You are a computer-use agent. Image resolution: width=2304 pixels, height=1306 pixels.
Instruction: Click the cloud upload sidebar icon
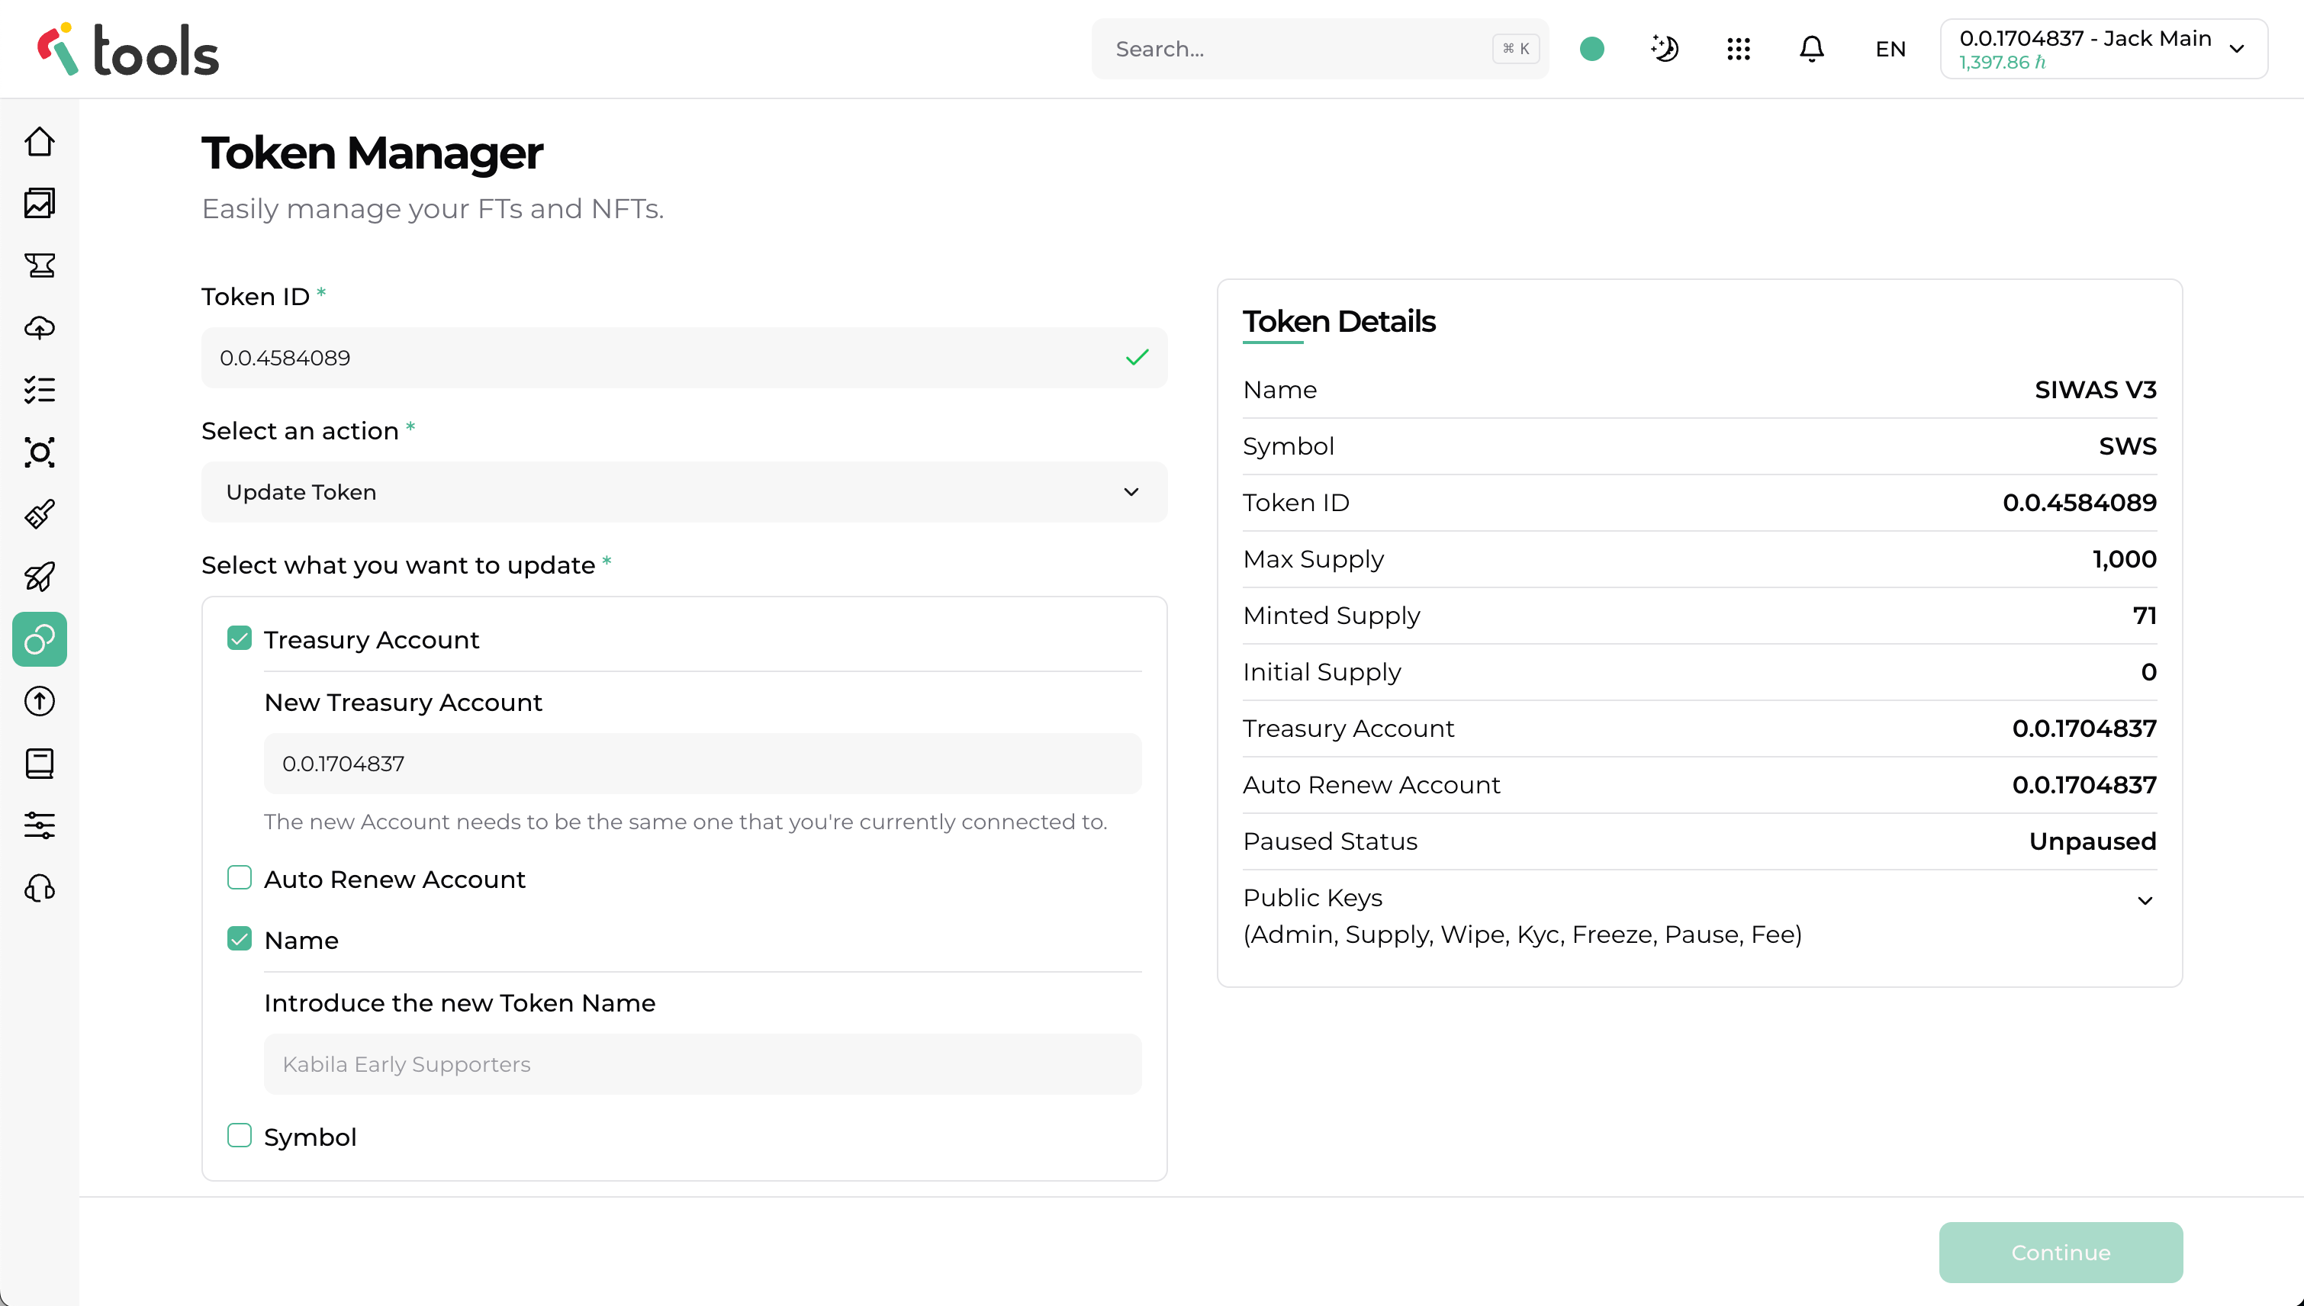pos(40,328)
